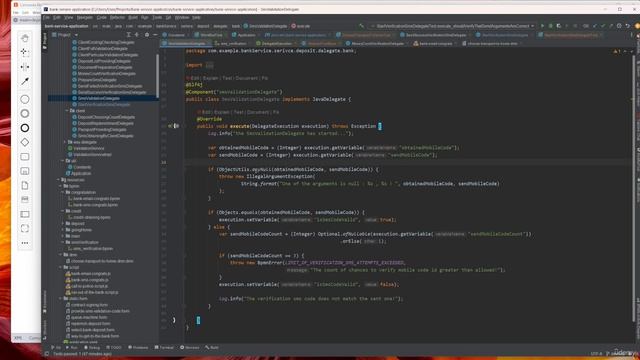Screen dimensions: 640x360
Task: Select PrepareSmsDelegate in Project tree
Action: click(x=97, y=80)
